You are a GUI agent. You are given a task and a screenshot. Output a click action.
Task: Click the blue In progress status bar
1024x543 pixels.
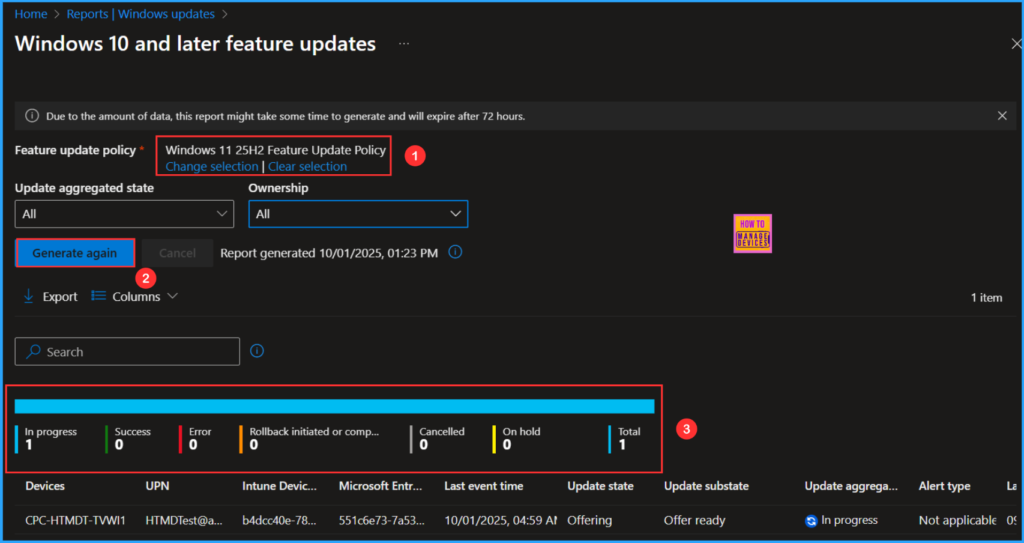[334, 406]
